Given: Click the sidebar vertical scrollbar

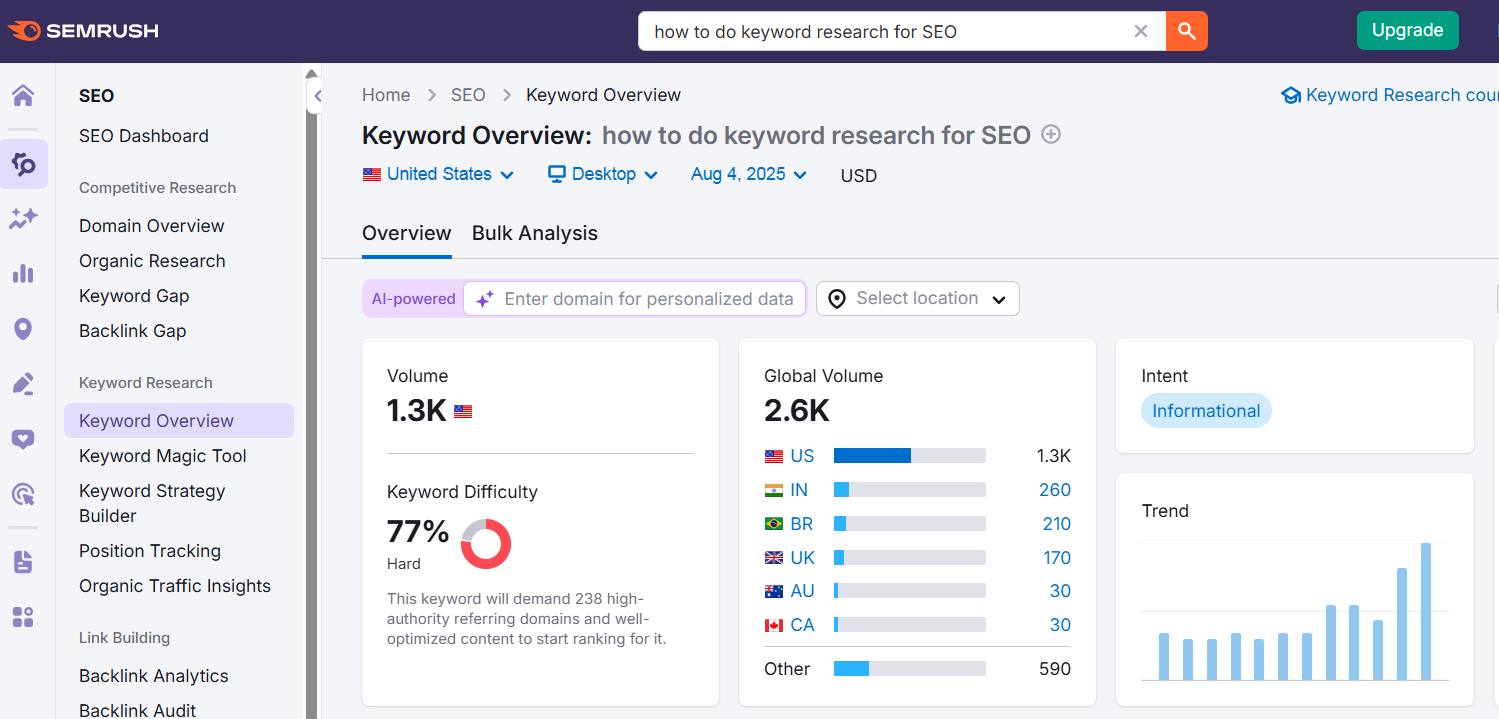Looking at the screenshot, I should coord(311,400).
